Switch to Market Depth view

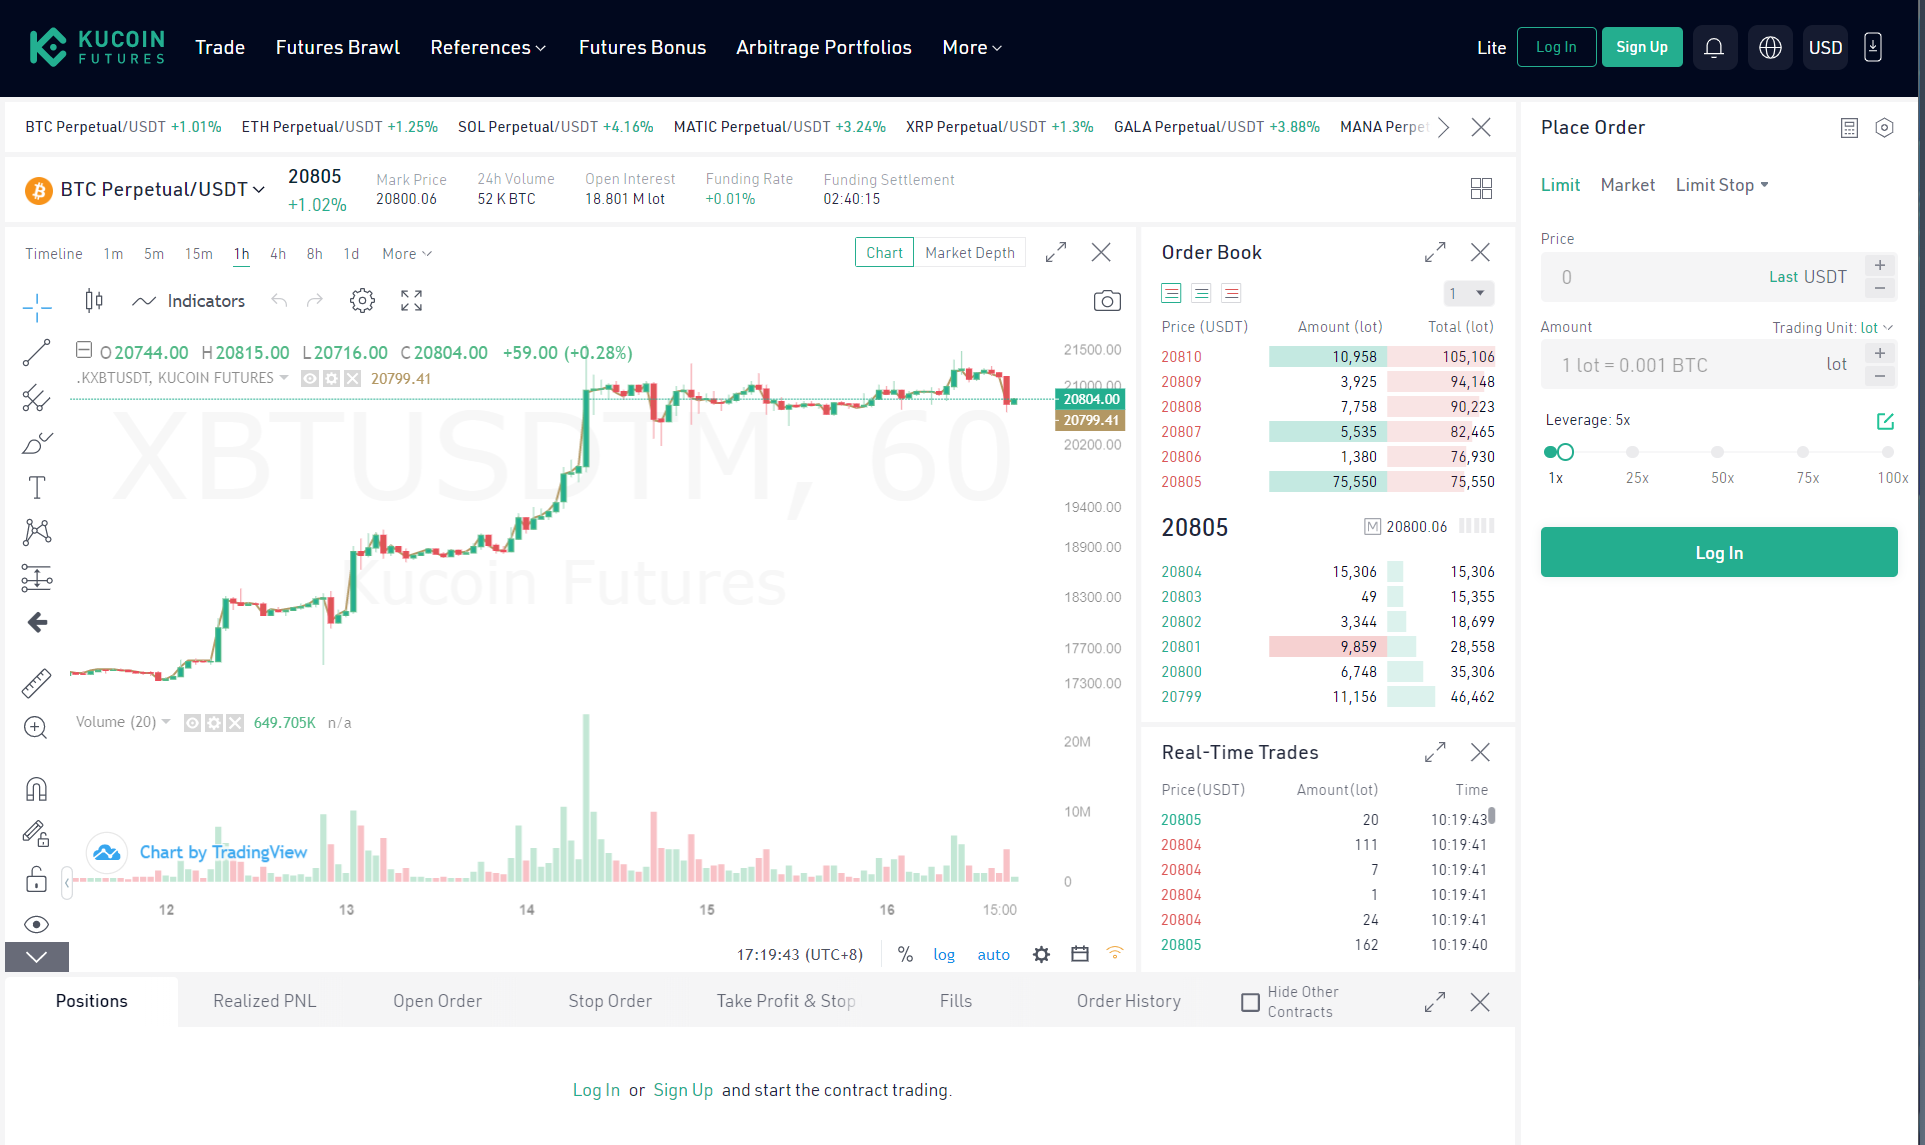coord(969,253)
